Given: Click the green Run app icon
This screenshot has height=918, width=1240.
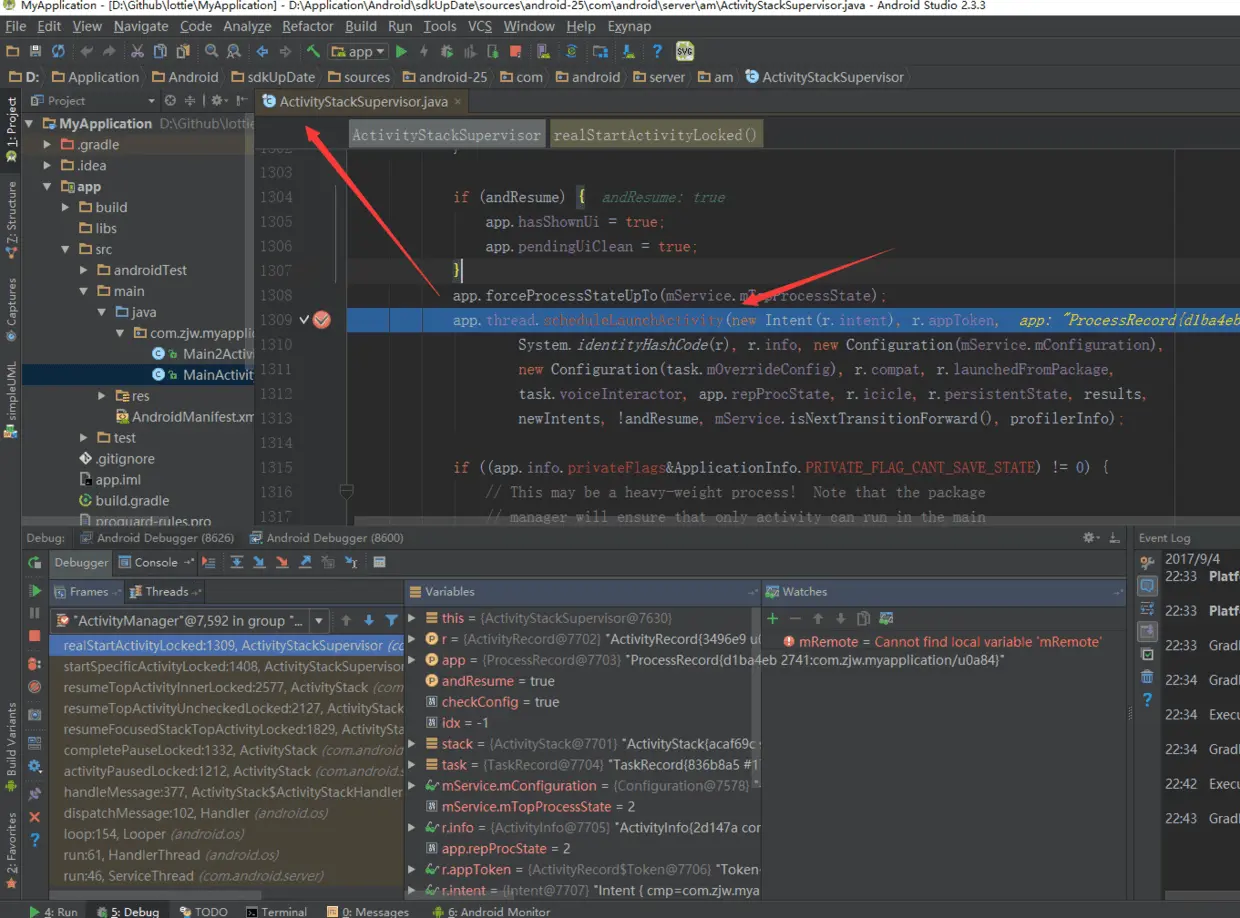Looking at the screenshot, I should click(401, 52).
